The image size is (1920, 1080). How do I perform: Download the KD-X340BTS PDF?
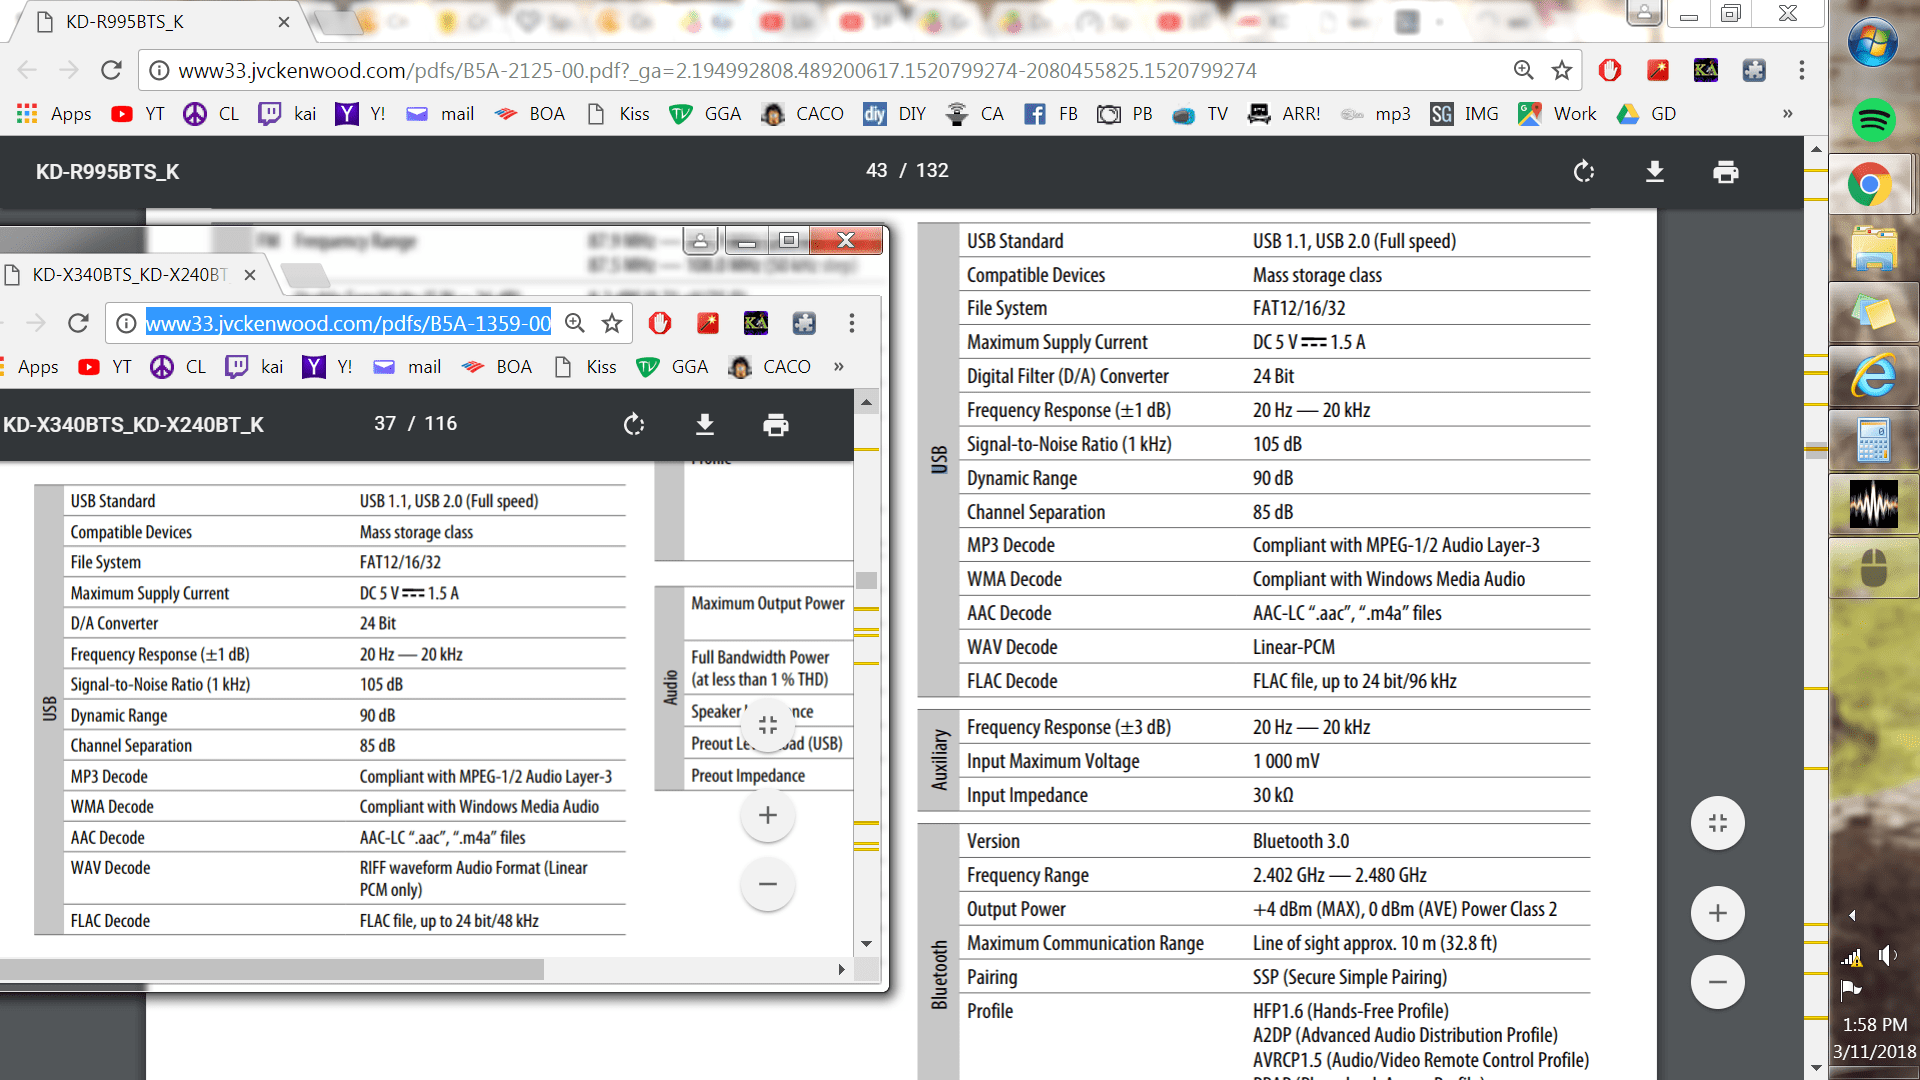pos(705,425)
